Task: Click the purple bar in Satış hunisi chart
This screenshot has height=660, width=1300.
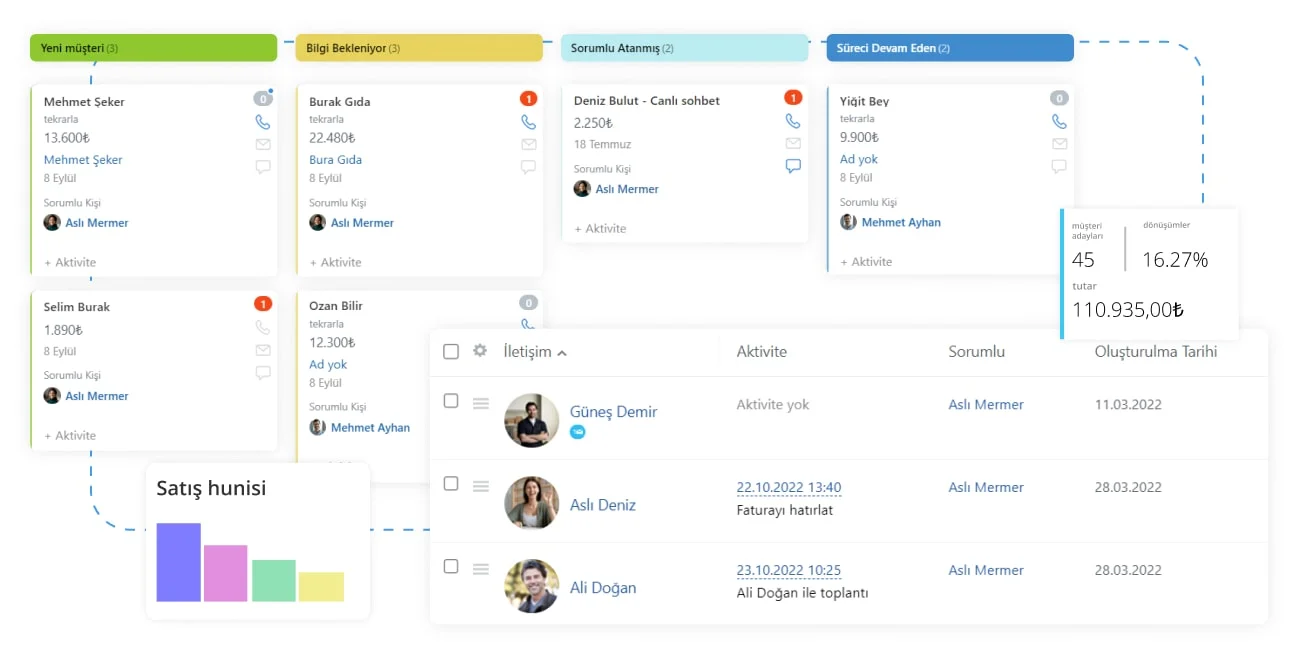Action: [179, 562]
